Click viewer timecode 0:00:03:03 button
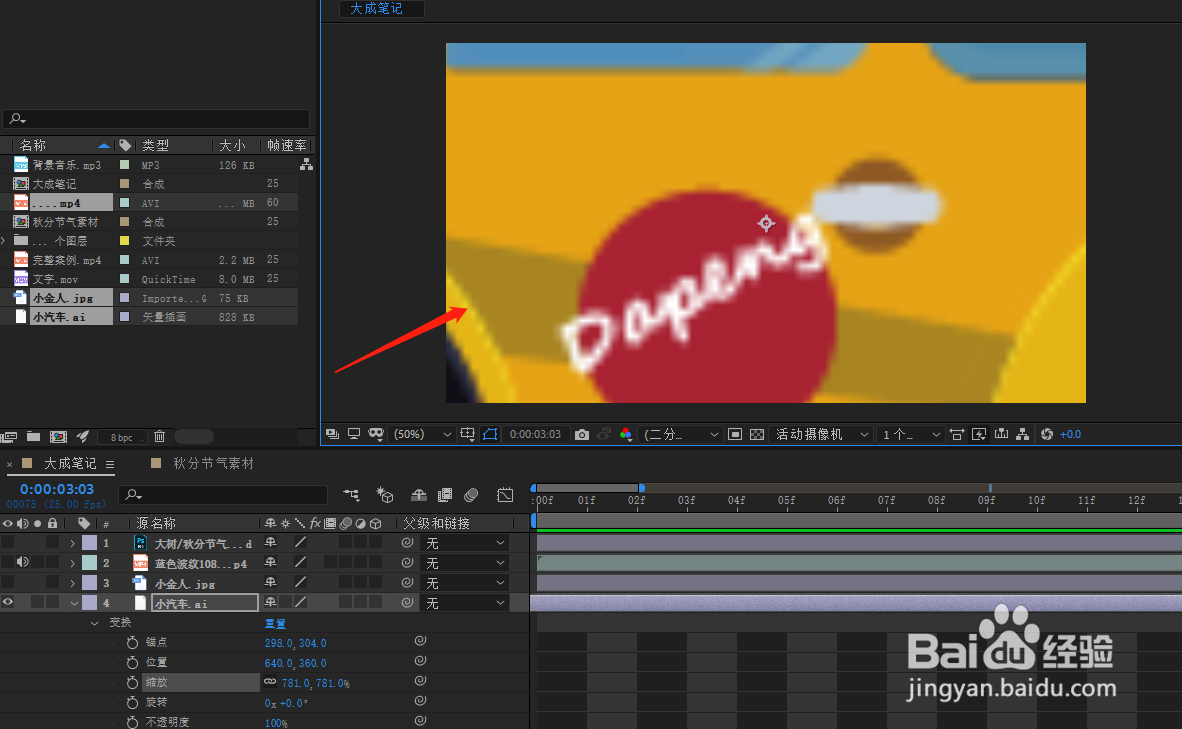The height and width of the screenshot is (729, 1182). click(535, 434)
